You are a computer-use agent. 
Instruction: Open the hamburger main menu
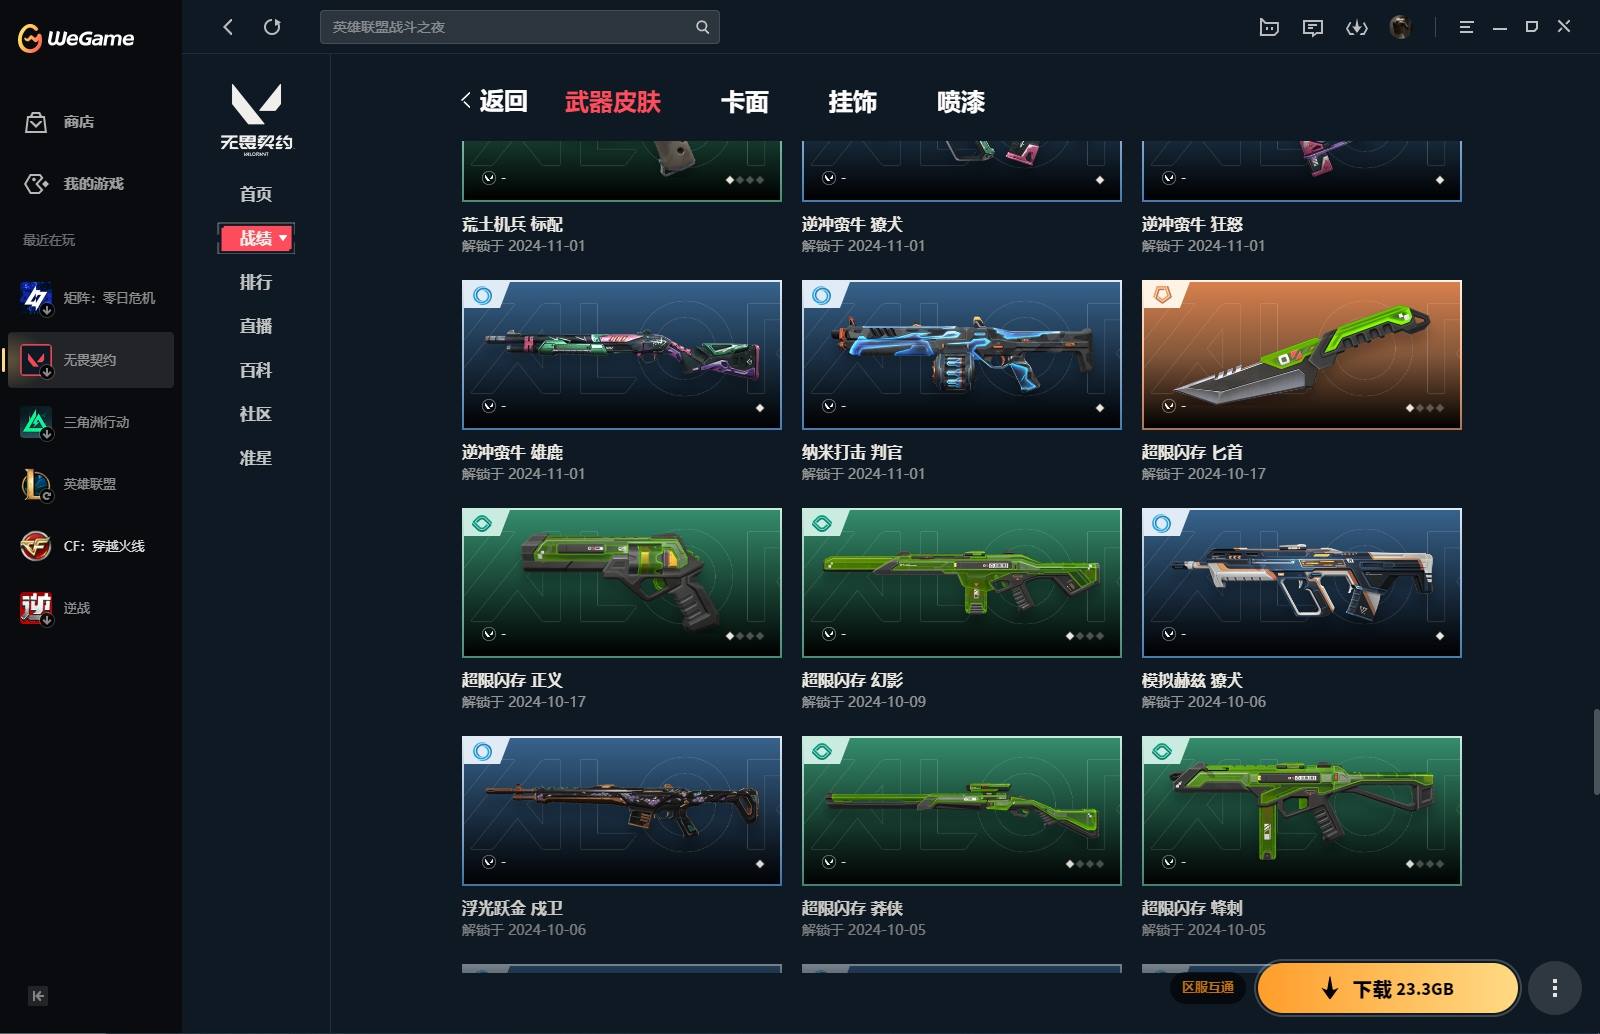point(1467,27)
